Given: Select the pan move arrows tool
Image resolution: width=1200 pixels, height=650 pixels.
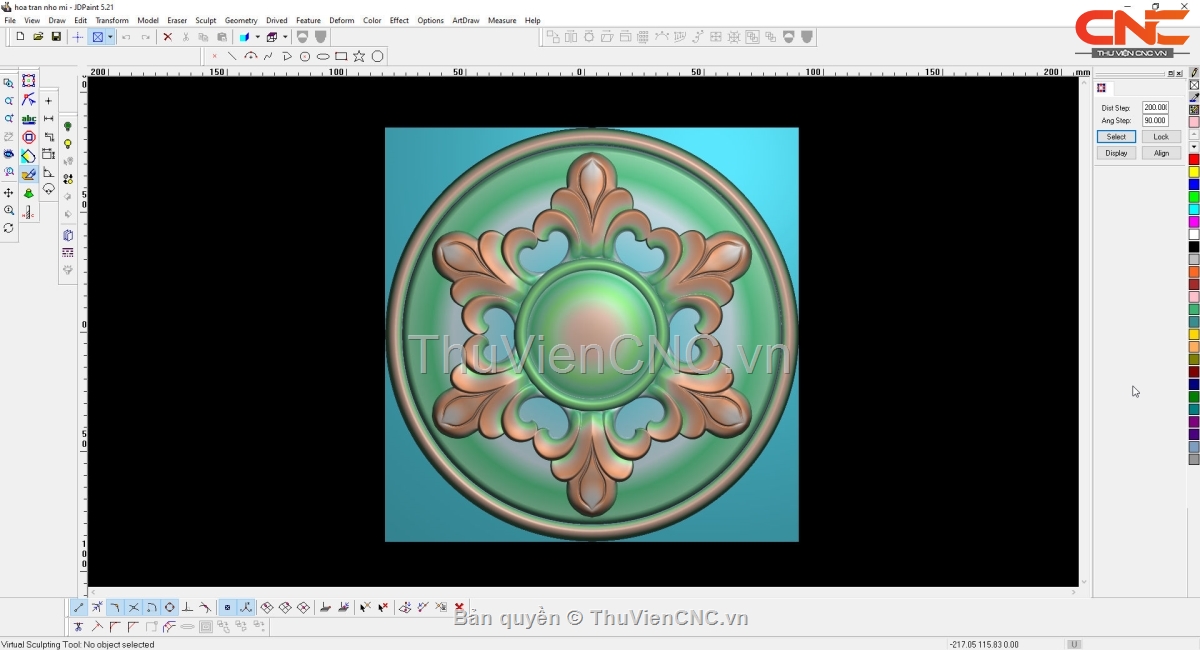Looking at the screenshot, I should (x=8, y=192).
